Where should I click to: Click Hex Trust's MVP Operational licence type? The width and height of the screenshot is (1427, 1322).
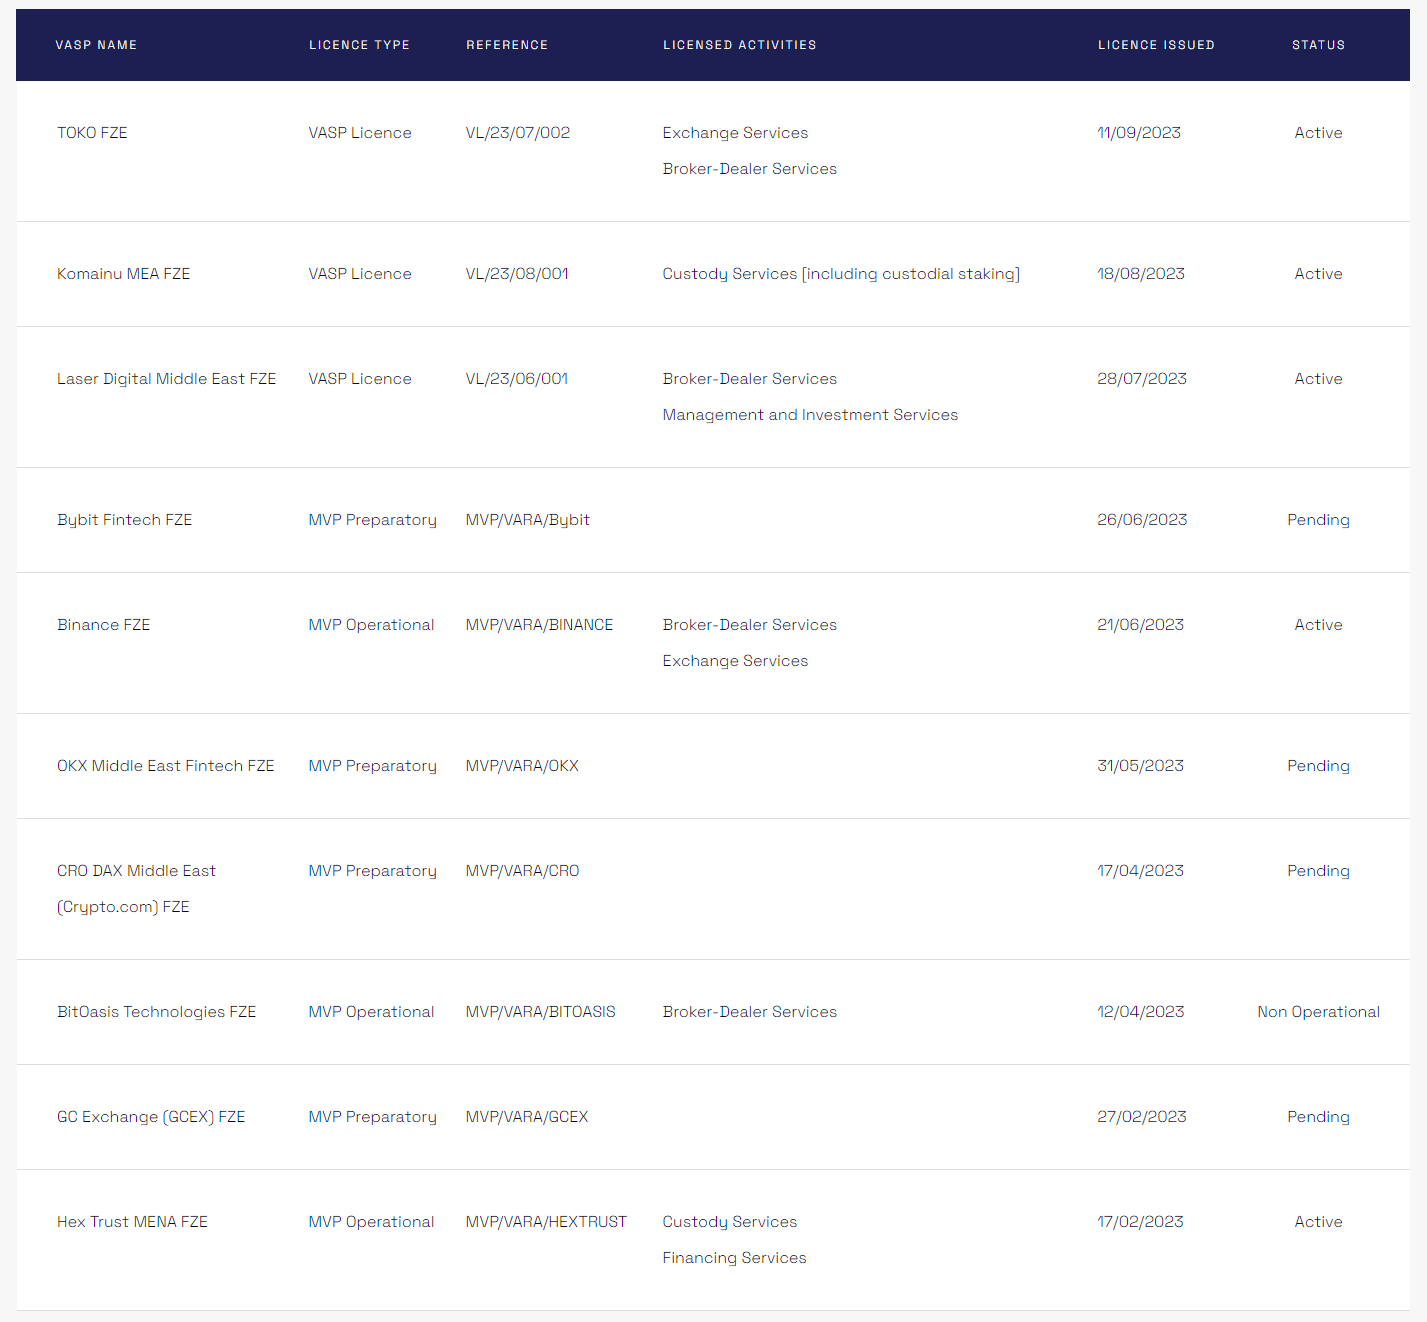[371, 1222]
